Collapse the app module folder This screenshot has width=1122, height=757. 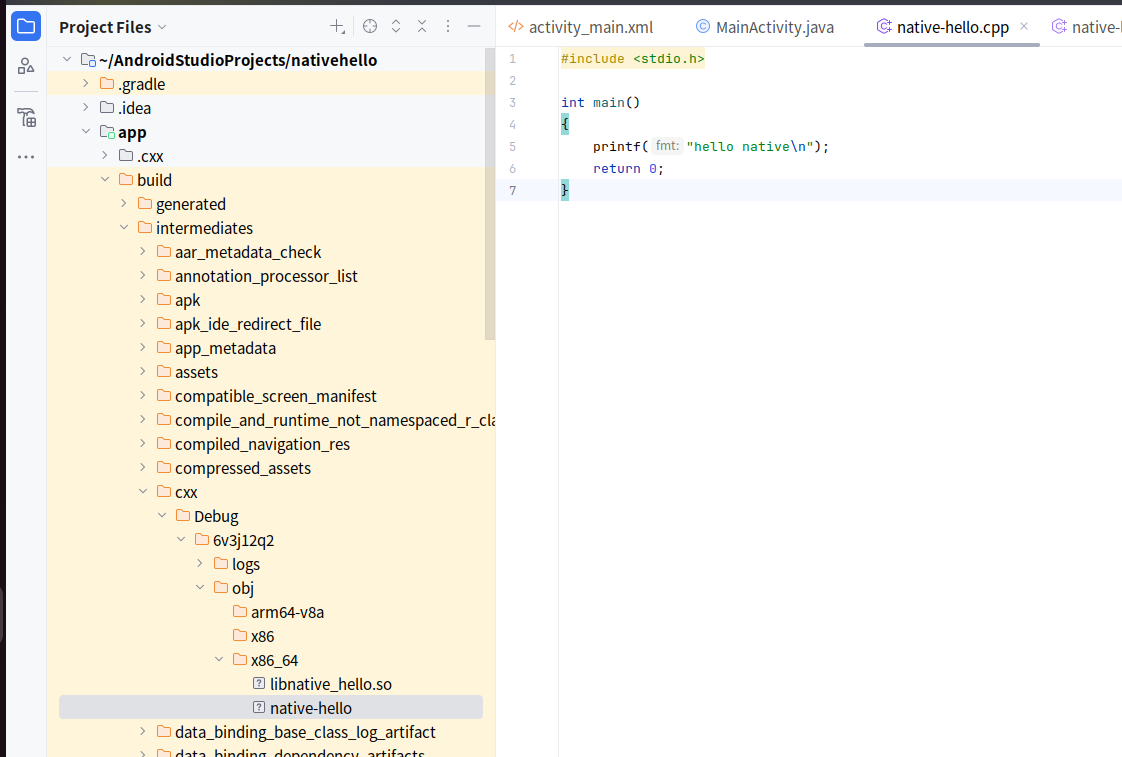click(x=86, y=132)
